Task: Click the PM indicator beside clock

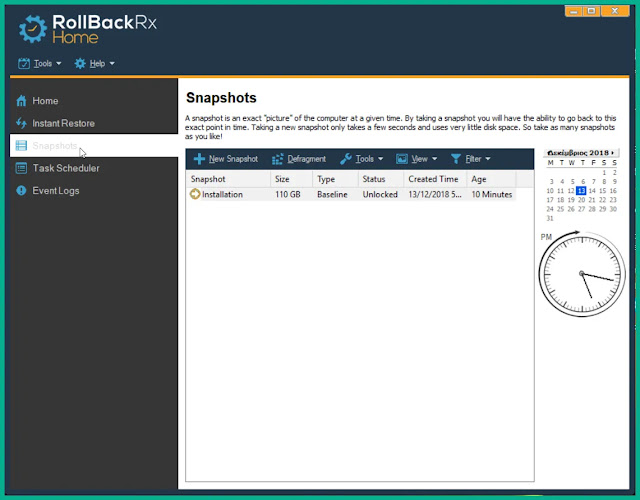Action: (546, 237)
